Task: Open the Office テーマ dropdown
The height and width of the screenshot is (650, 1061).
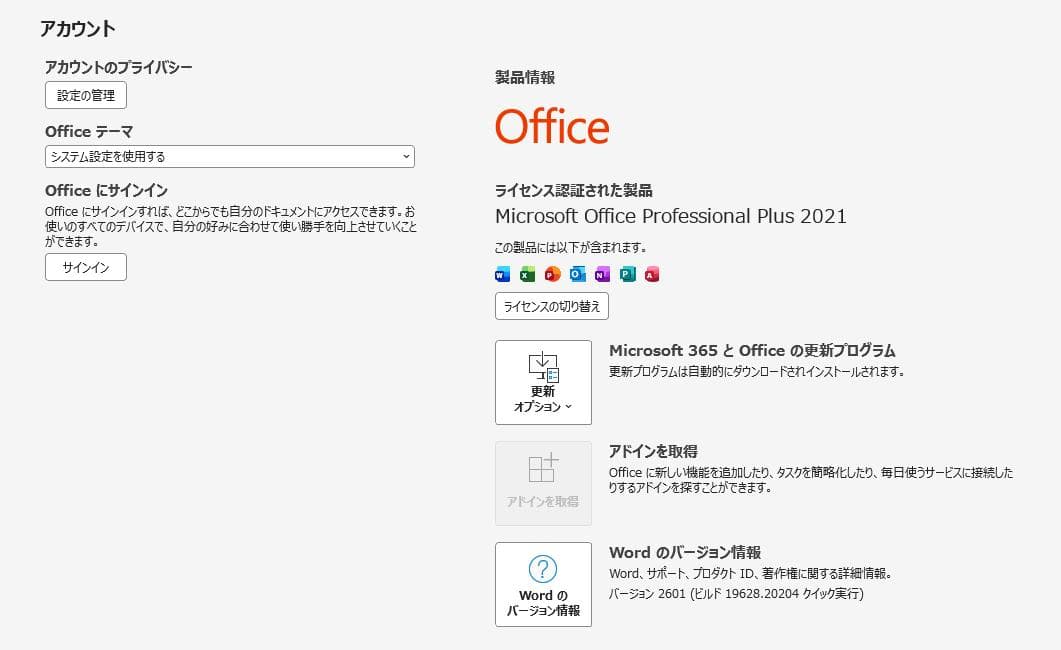Action: pos(230,156)
